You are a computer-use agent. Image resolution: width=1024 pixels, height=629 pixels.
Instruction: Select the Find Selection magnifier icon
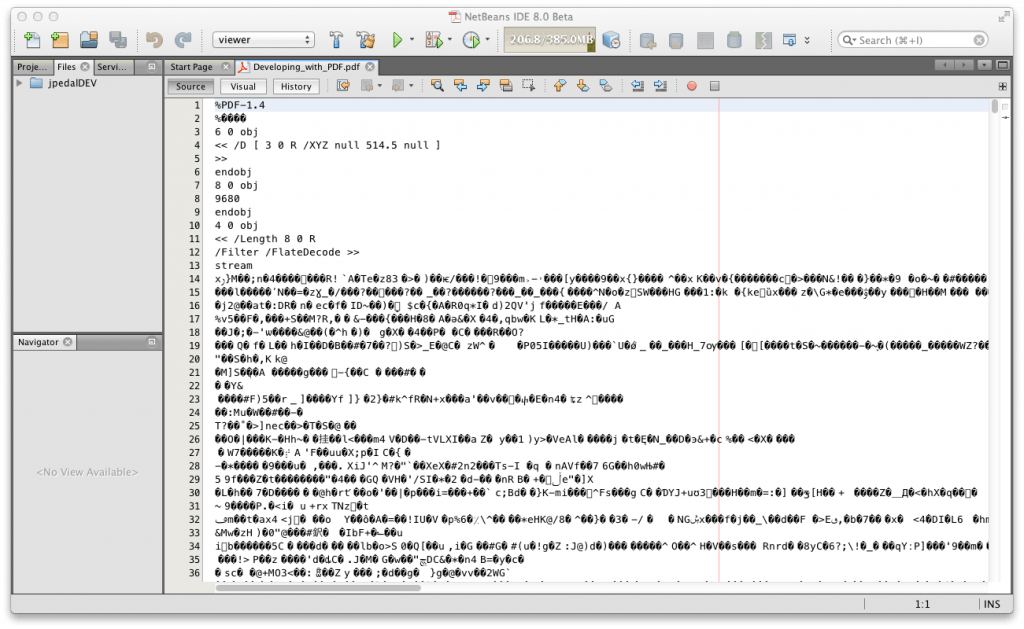pos(437,86)
